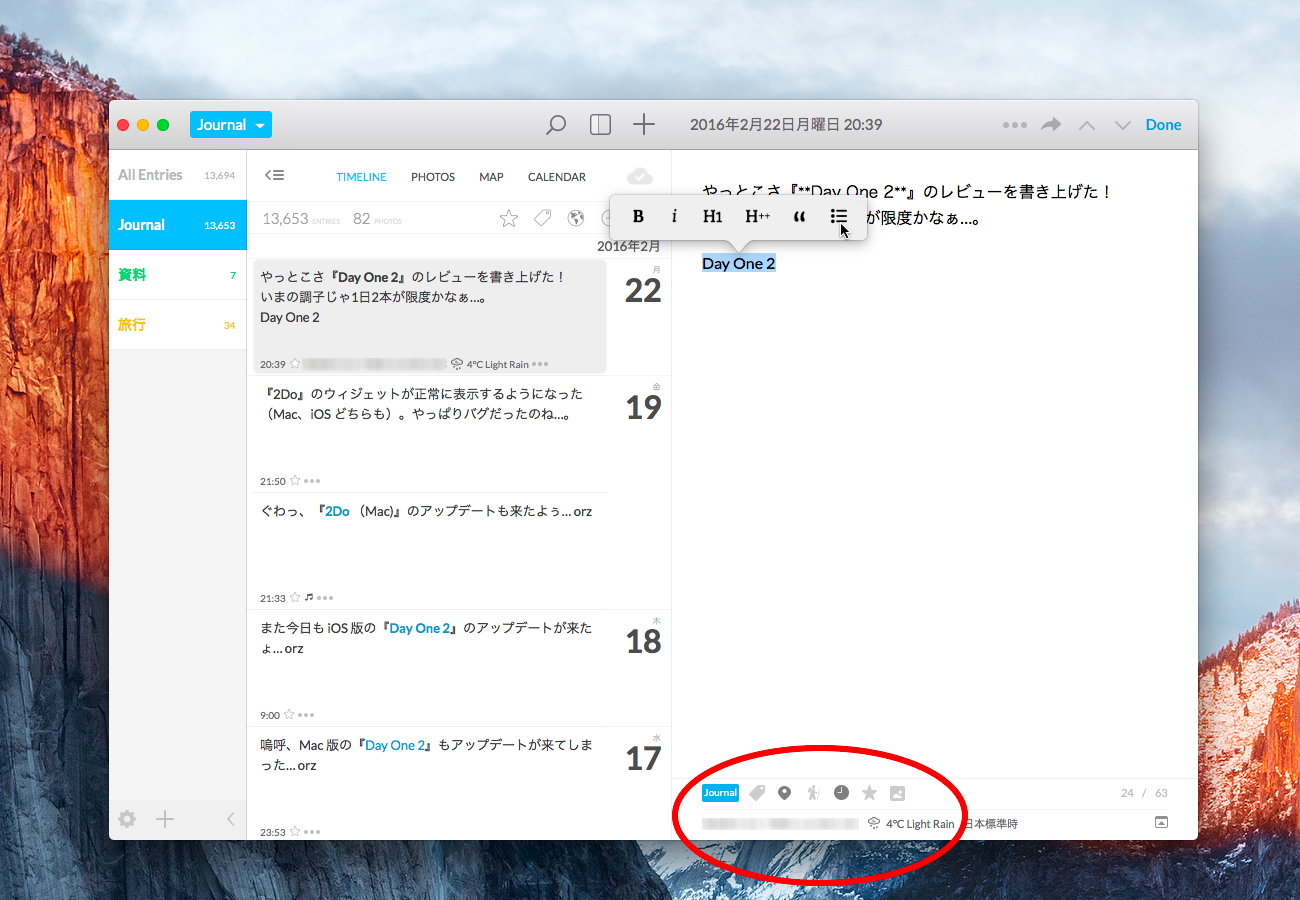Set activity with the footer hiker icon

pyautogui.click(x=813, y=793)
